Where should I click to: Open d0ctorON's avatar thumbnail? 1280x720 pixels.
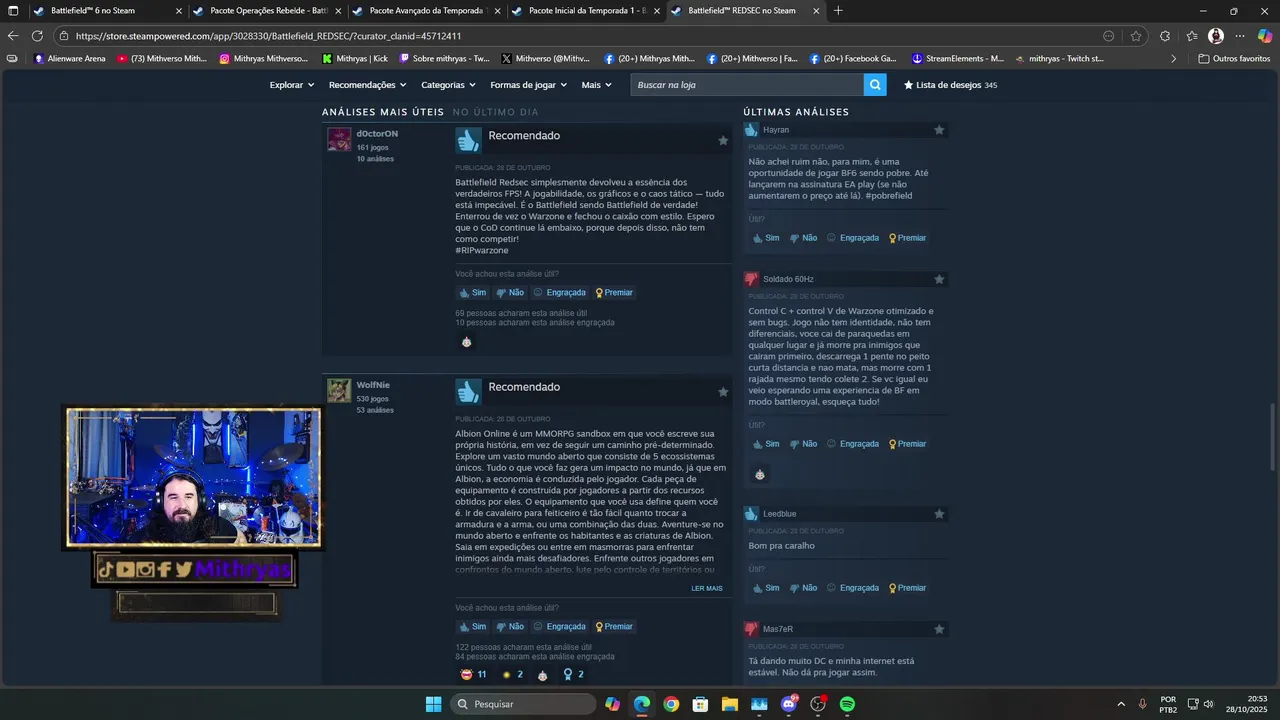[339, 139]
